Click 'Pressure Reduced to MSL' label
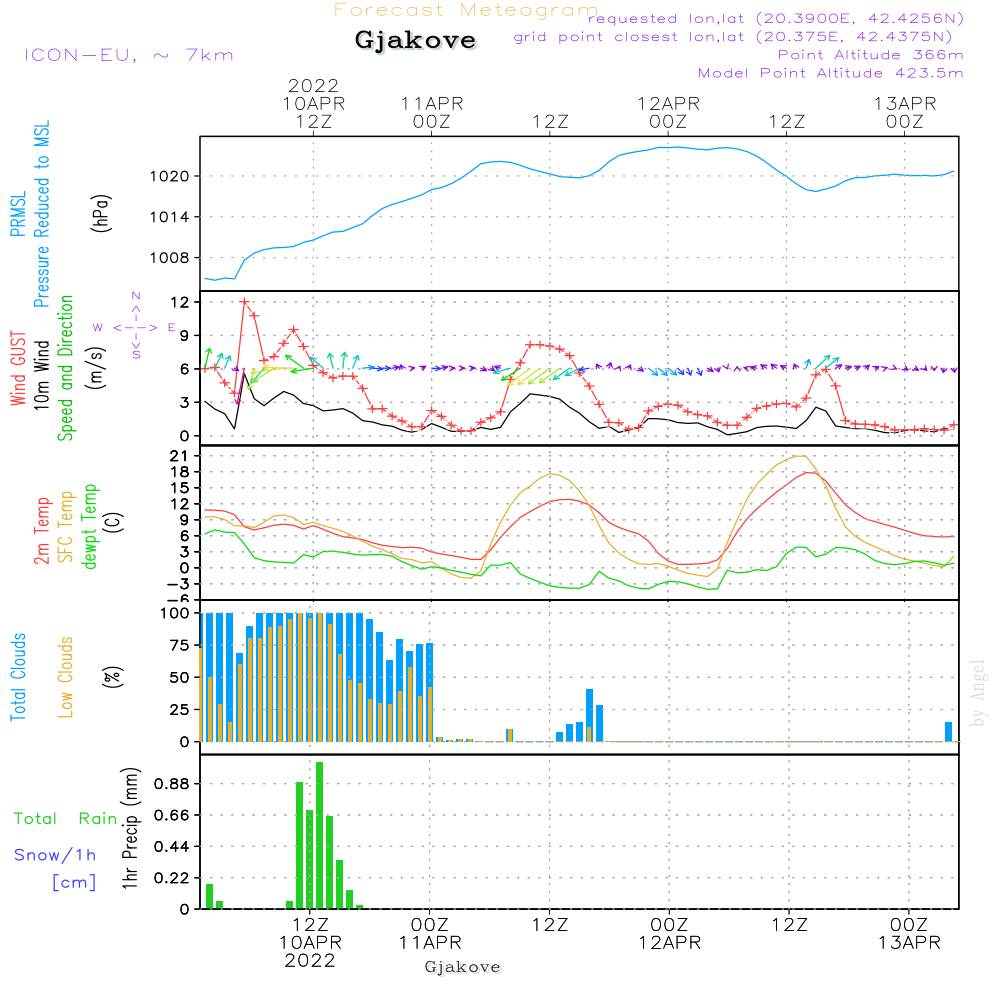Screen dimensions: 1000x1000 (41, 214)
